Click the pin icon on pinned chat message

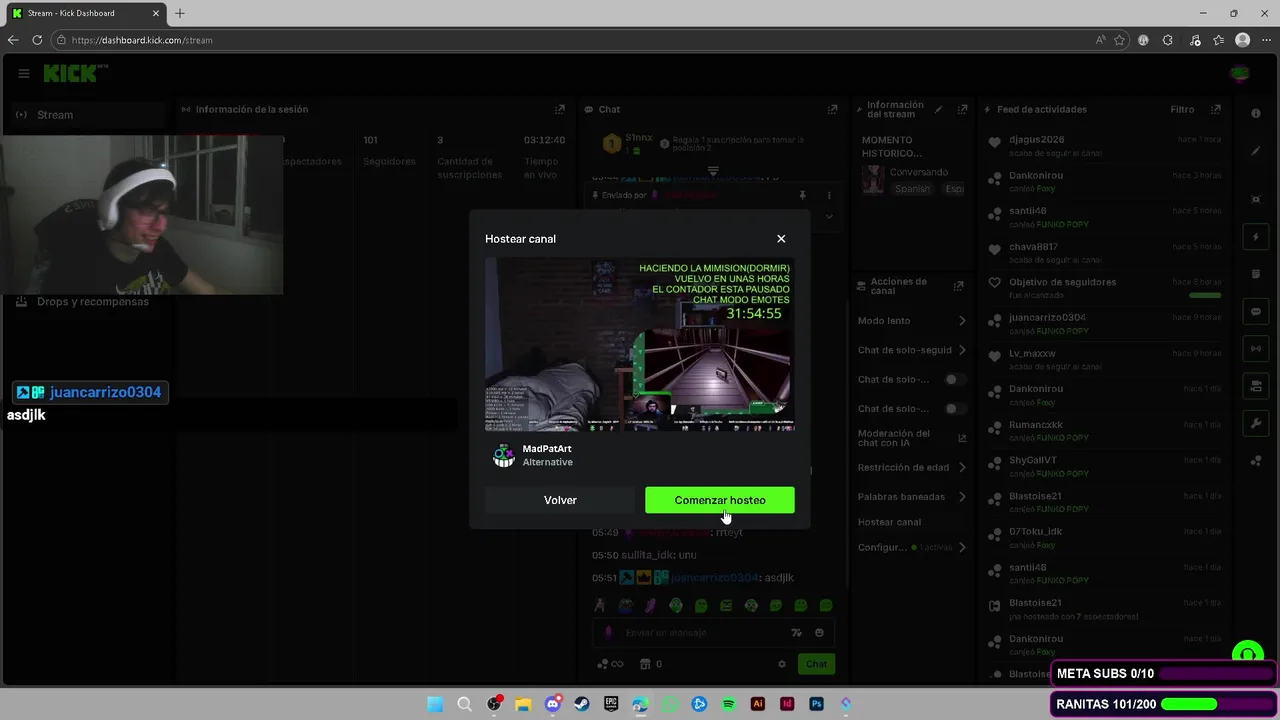coord(802,195)
